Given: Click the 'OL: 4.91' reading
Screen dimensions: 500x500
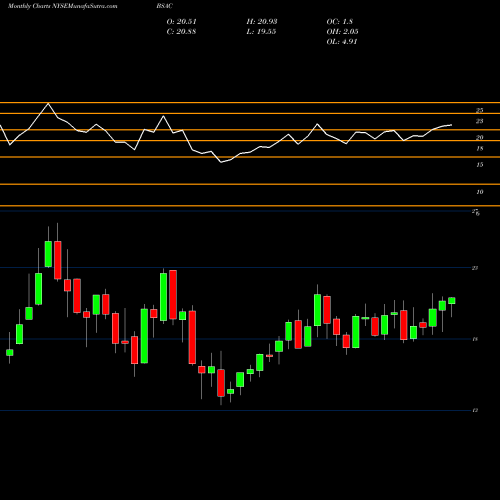Looking at the screenshot, I should pos(342,42).
